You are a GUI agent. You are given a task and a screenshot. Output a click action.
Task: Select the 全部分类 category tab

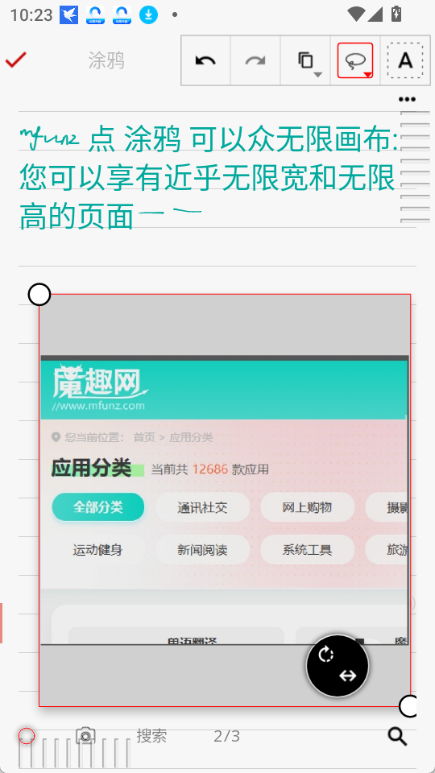(98, 507)
